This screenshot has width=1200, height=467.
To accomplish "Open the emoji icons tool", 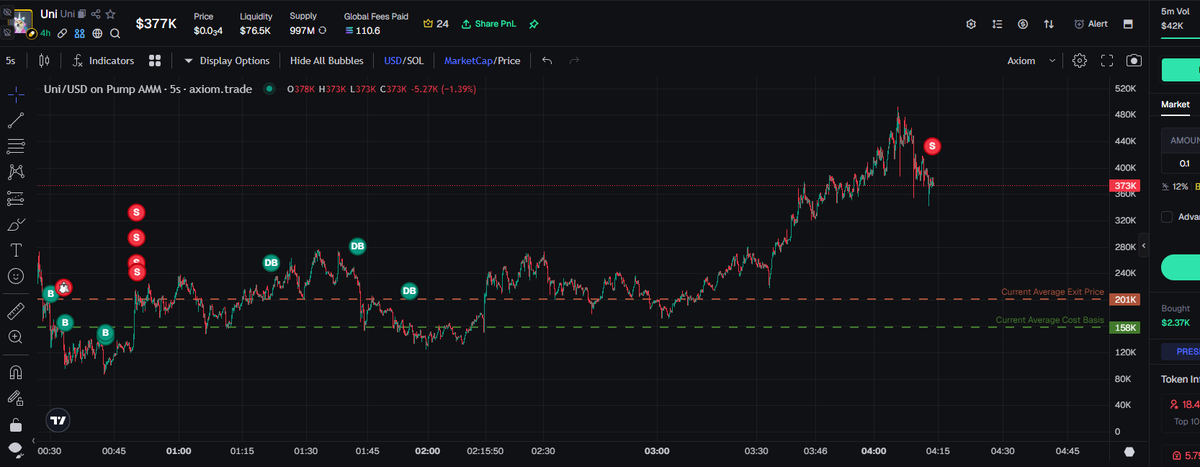I will coord(16,275).
